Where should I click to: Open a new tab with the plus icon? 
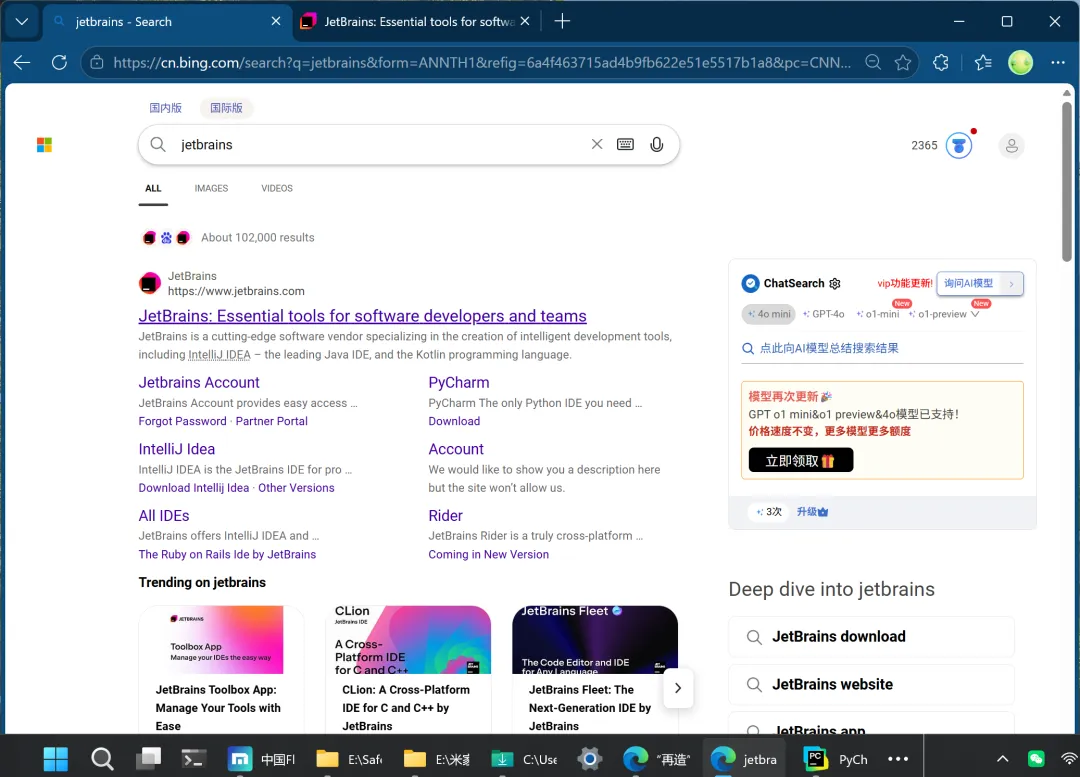562,21
